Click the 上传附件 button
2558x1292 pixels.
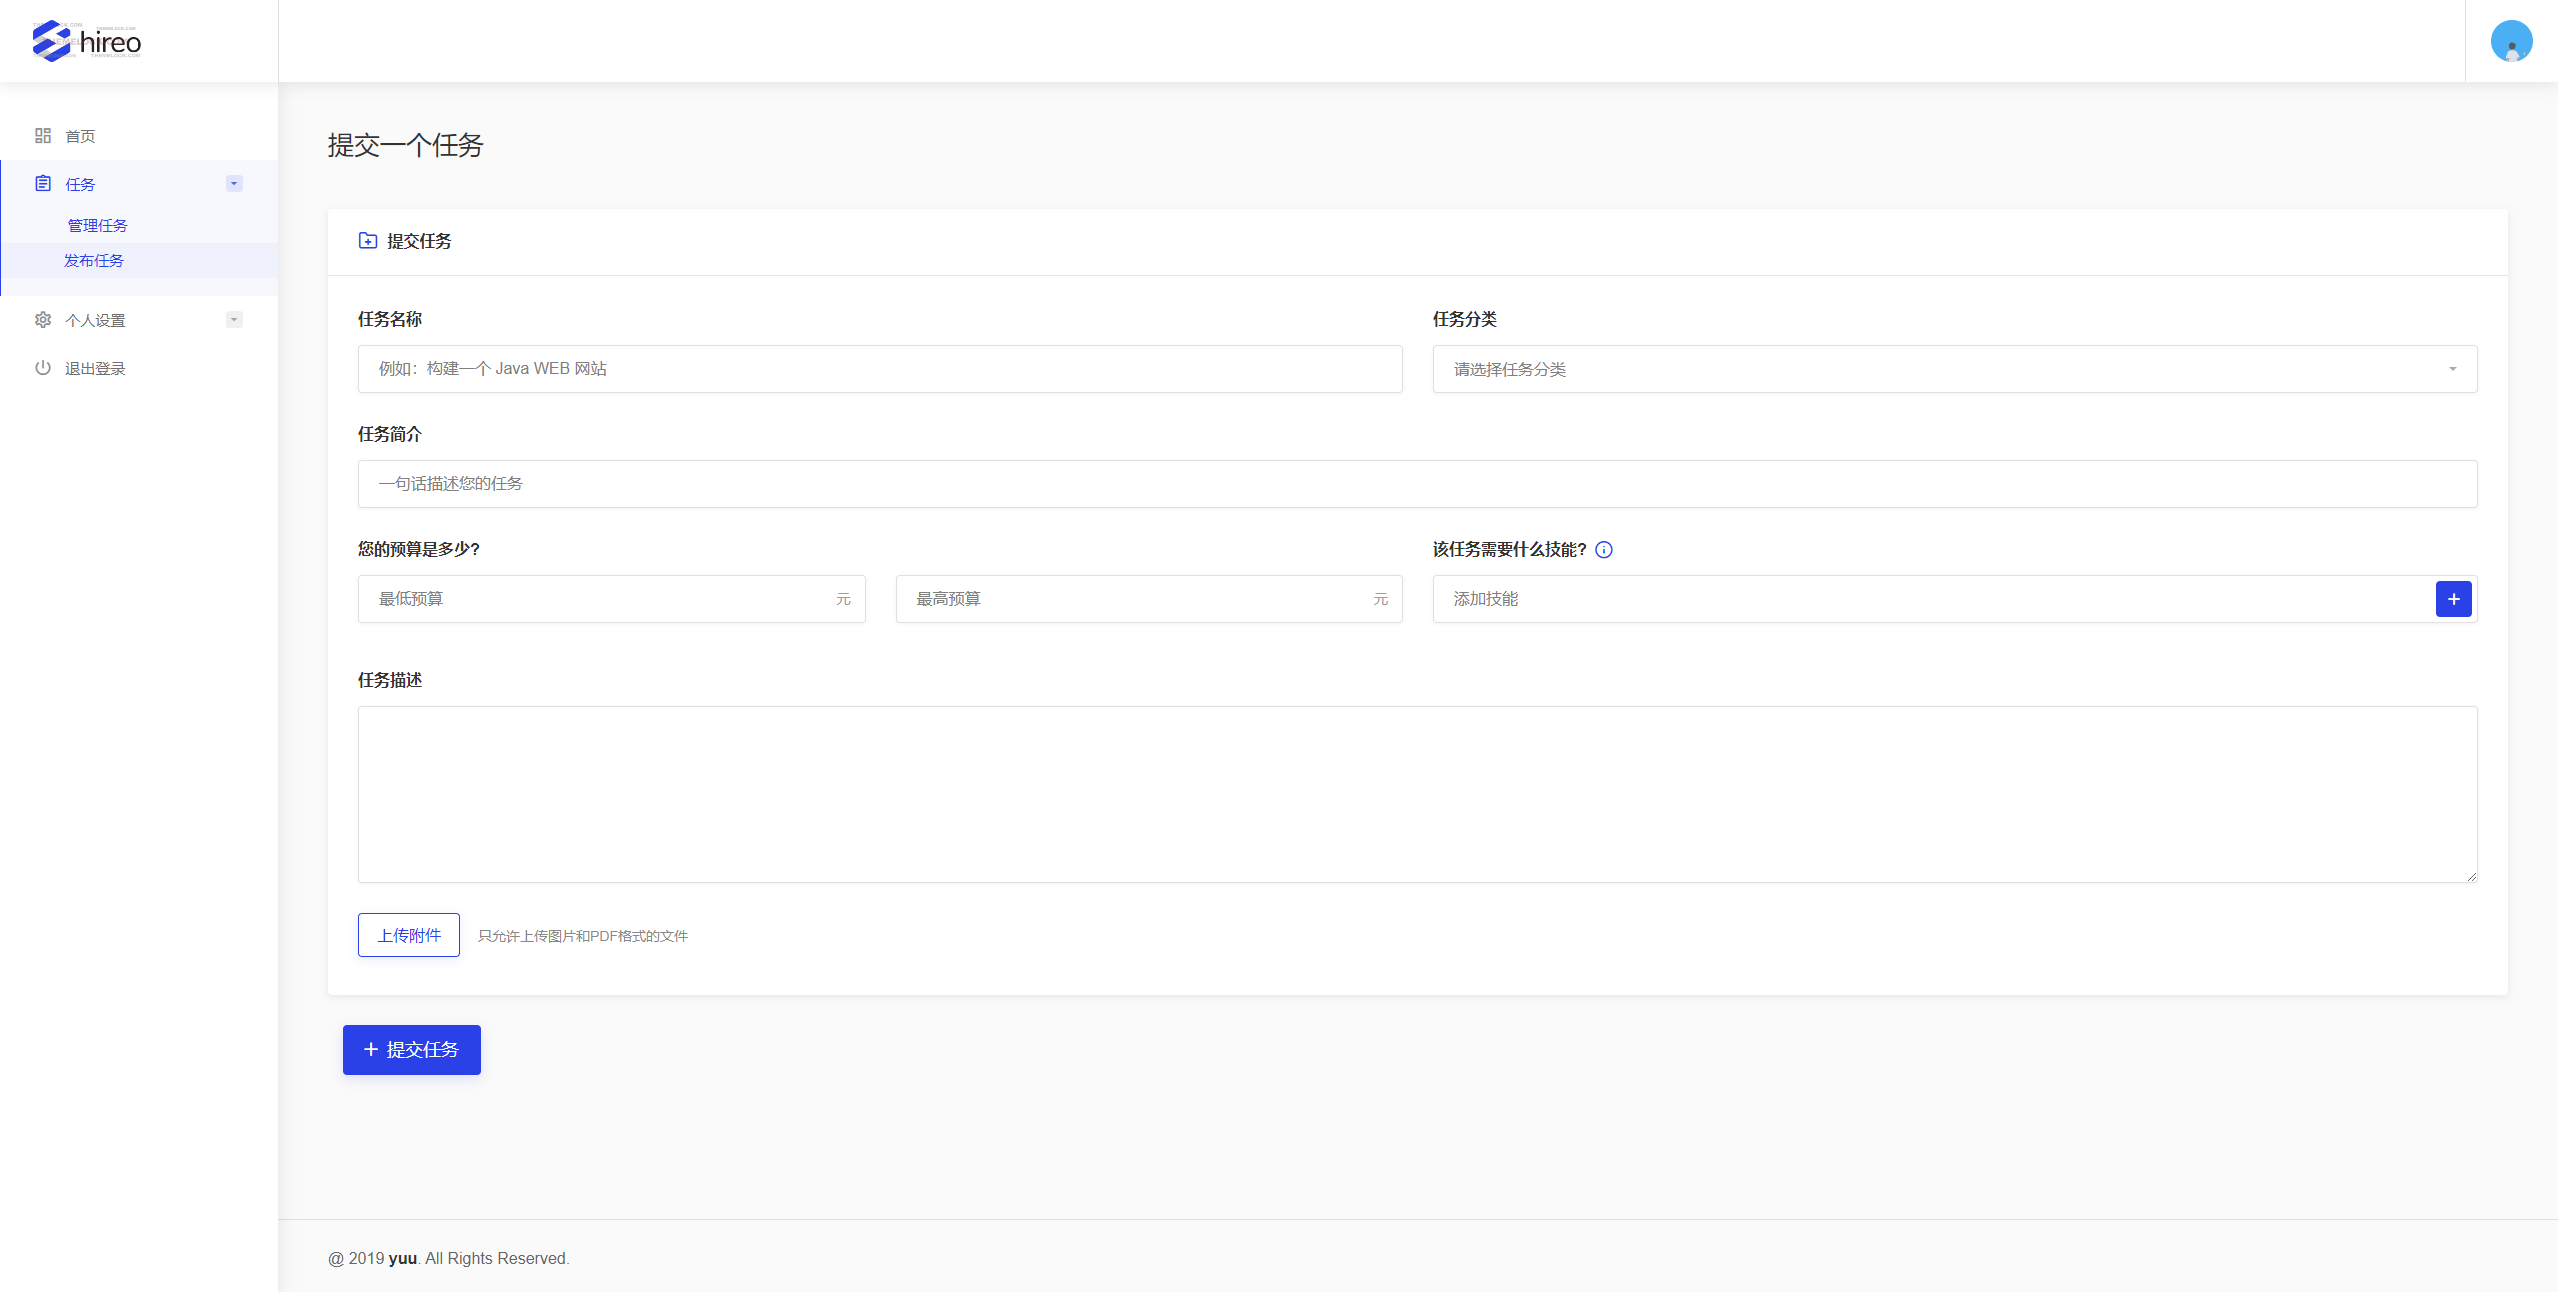click(408, 935)
